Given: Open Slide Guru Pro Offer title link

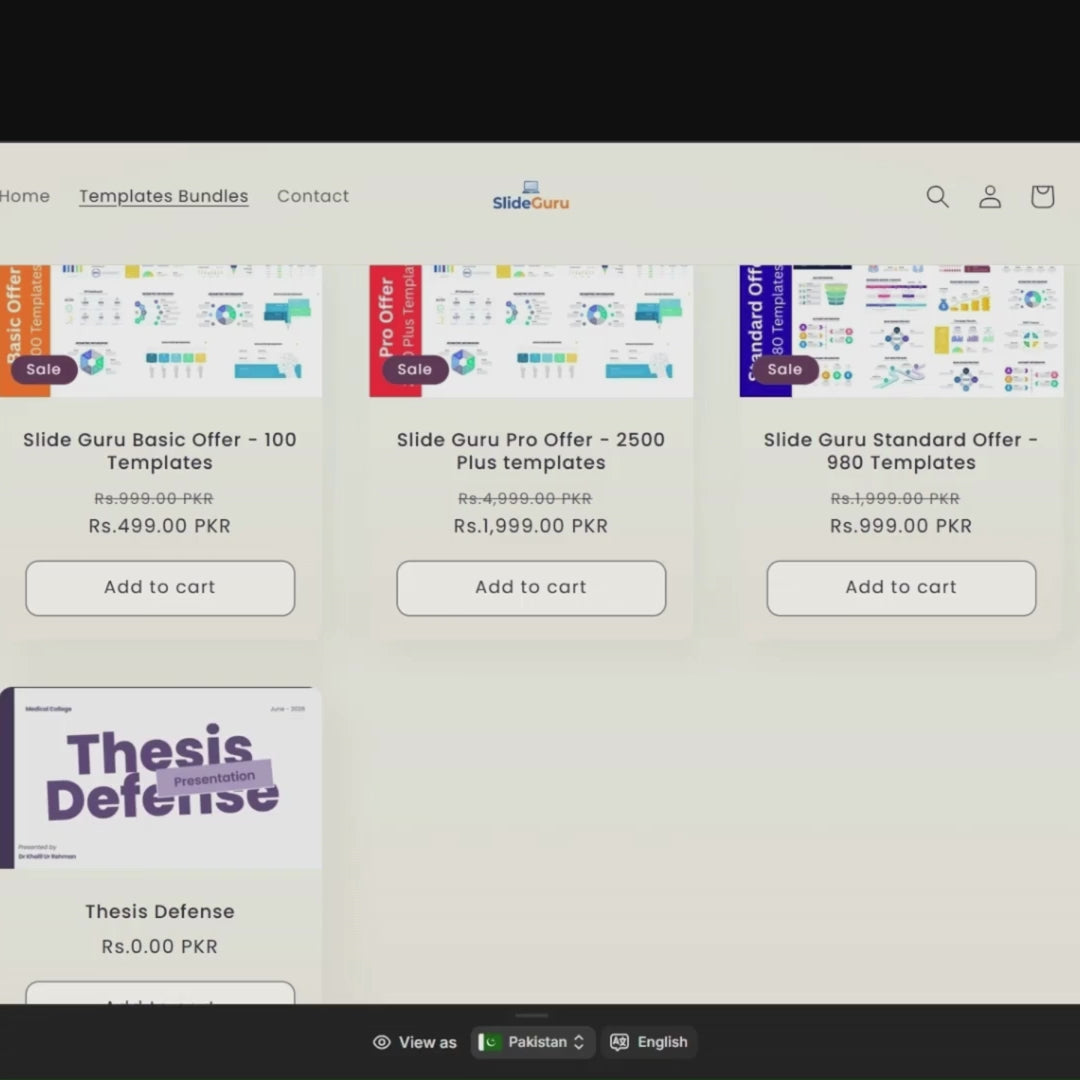Looking at the screenshot, I should pyautogui.click(x=531, y=450).
